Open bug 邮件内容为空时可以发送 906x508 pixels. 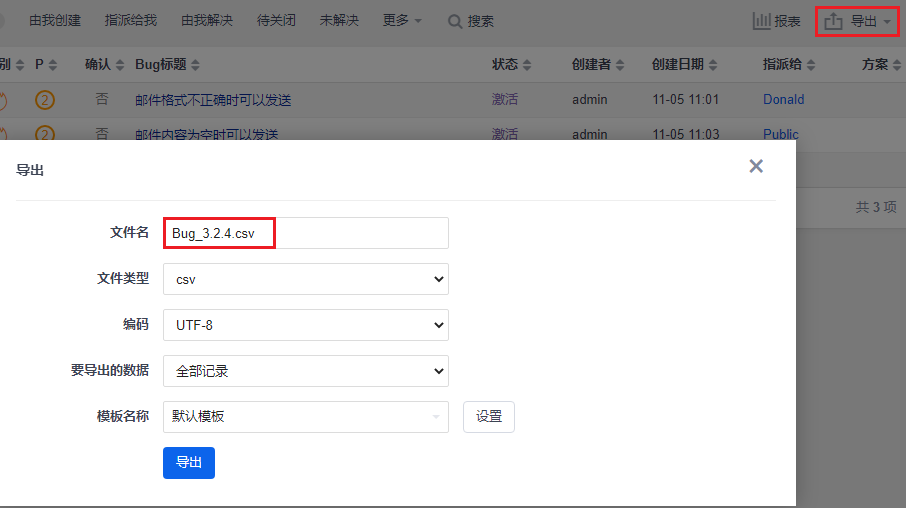pos(206,134)
